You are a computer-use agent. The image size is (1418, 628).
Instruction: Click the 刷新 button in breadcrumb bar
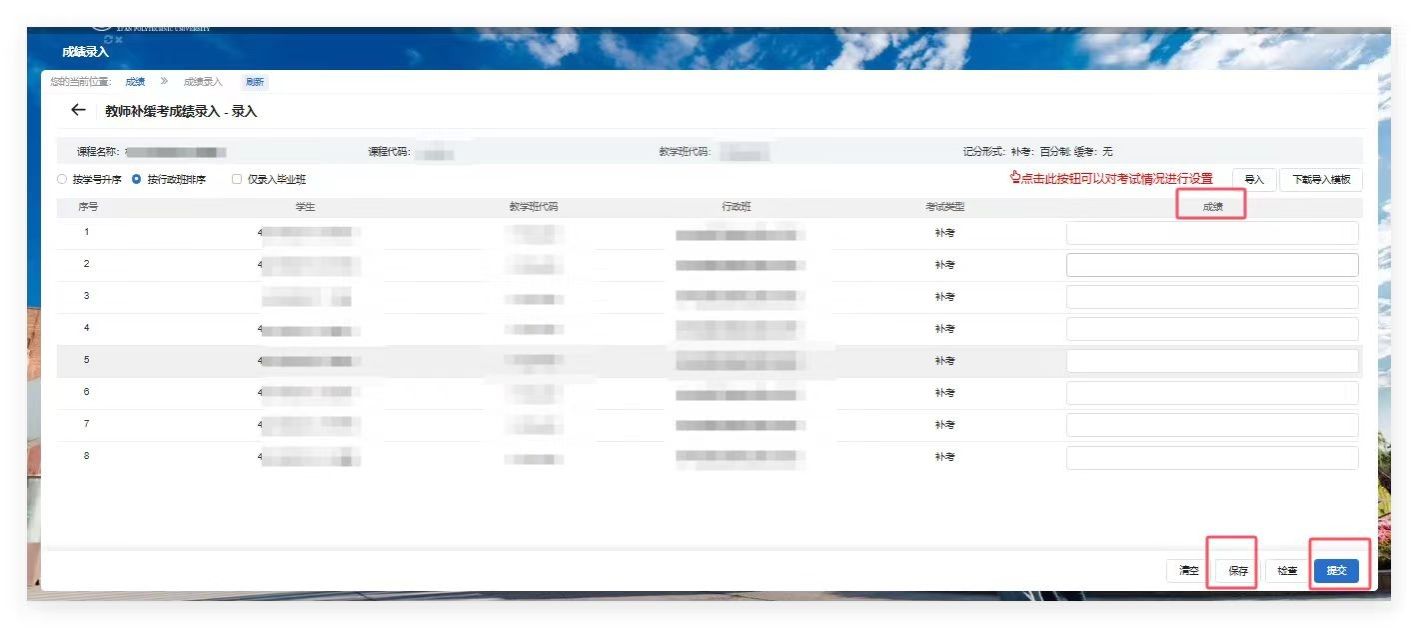click(x=255, y=82)
